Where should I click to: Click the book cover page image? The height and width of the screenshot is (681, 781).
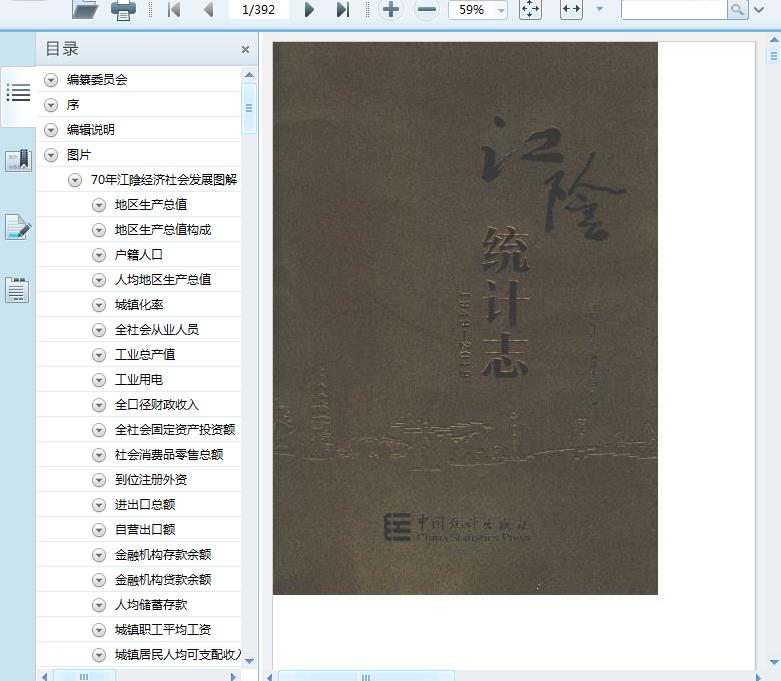tap(465, 318)
